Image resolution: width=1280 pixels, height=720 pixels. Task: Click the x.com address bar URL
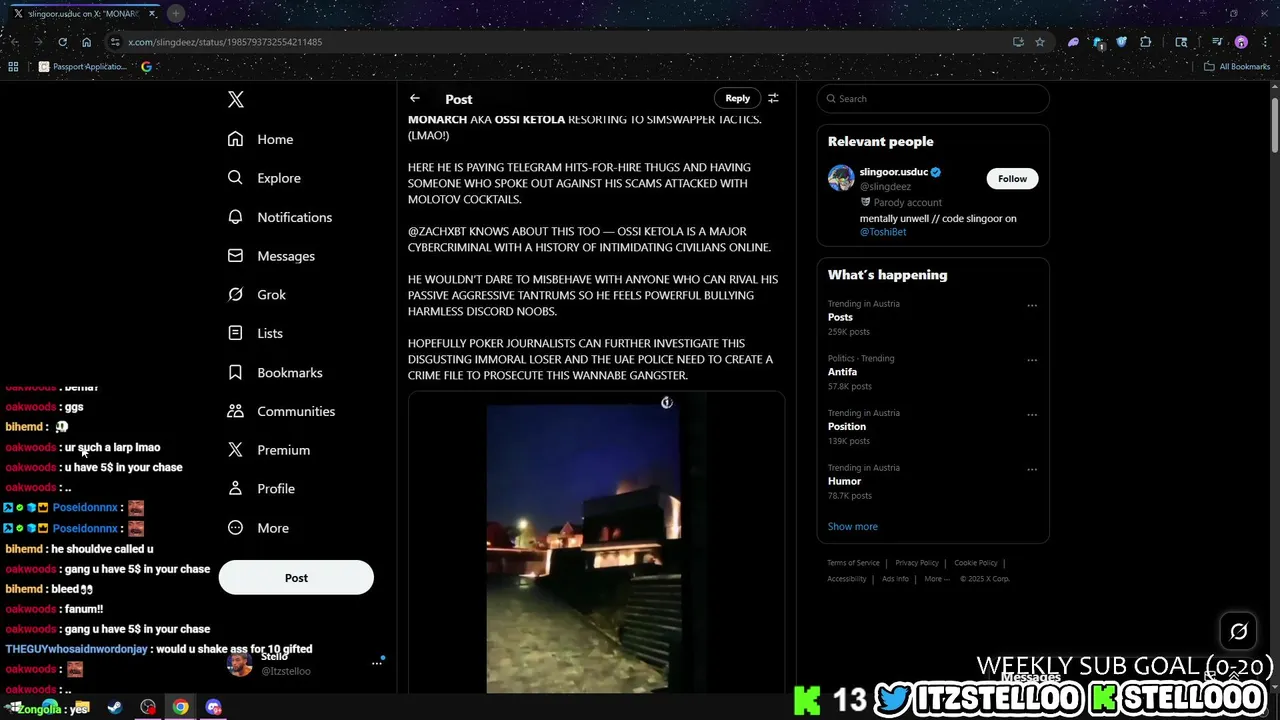coord(225,42)
